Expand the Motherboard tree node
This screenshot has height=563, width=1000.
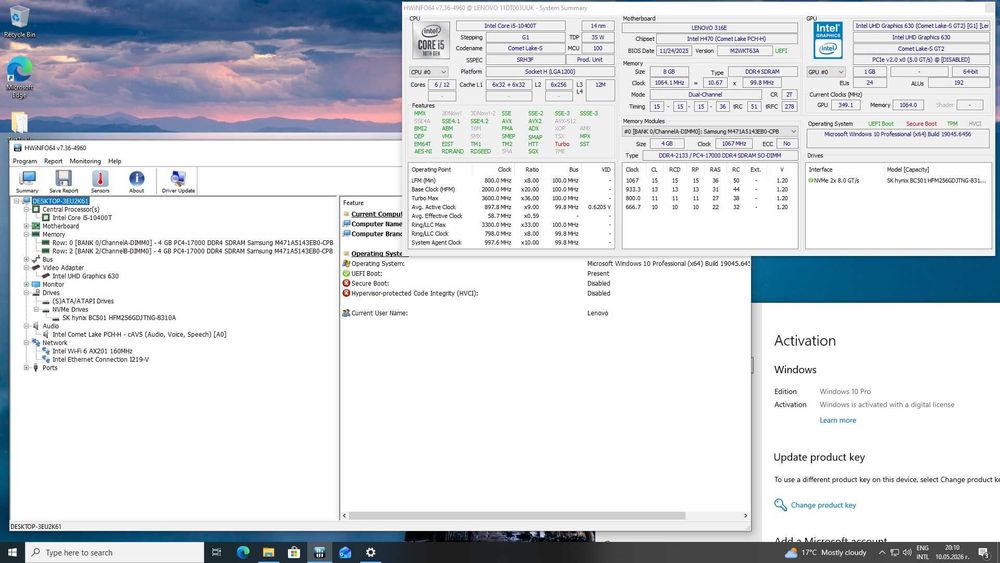coord(27,226)
